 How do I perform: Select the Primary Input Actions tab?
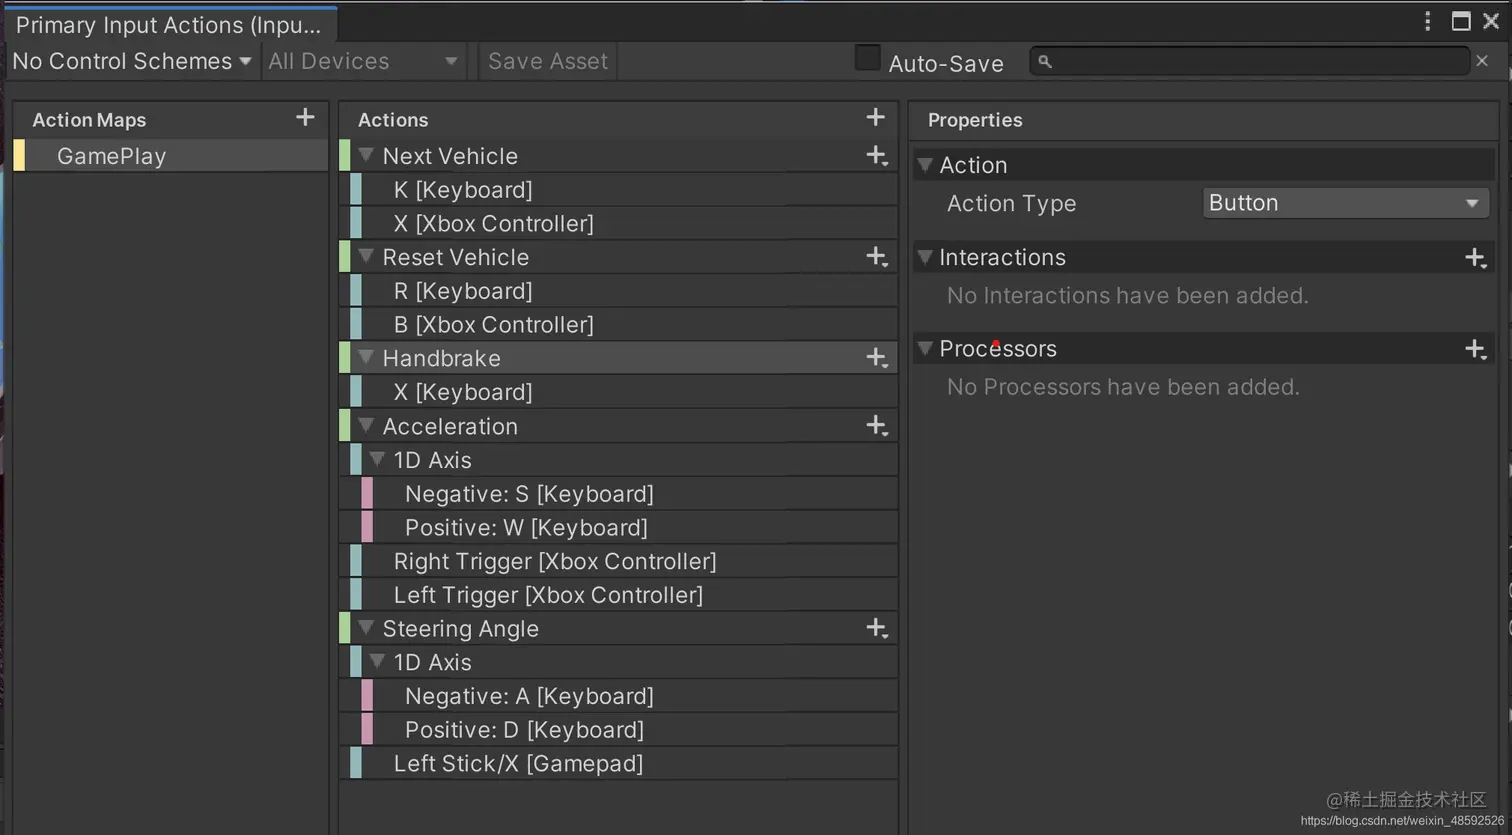coord(169,24)
